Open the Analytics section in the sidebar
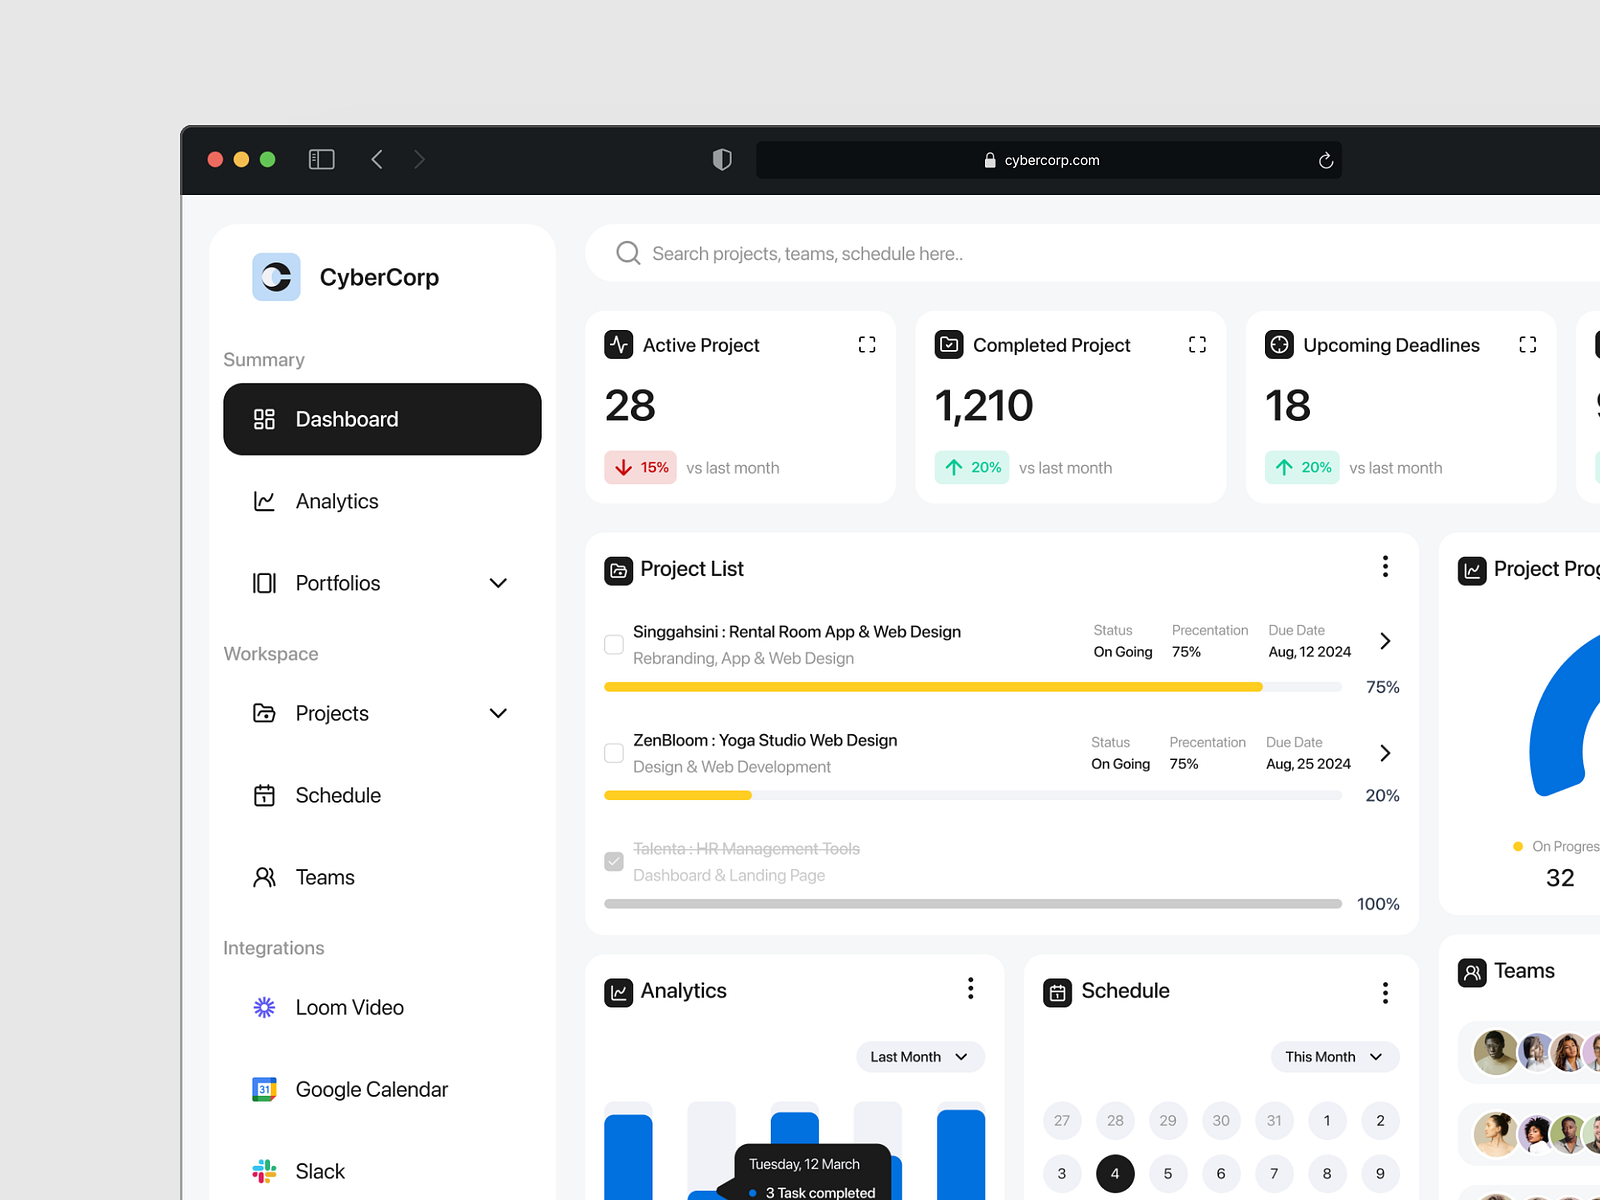Viewport: 1600px width, 1200px height. click(336, 501)
